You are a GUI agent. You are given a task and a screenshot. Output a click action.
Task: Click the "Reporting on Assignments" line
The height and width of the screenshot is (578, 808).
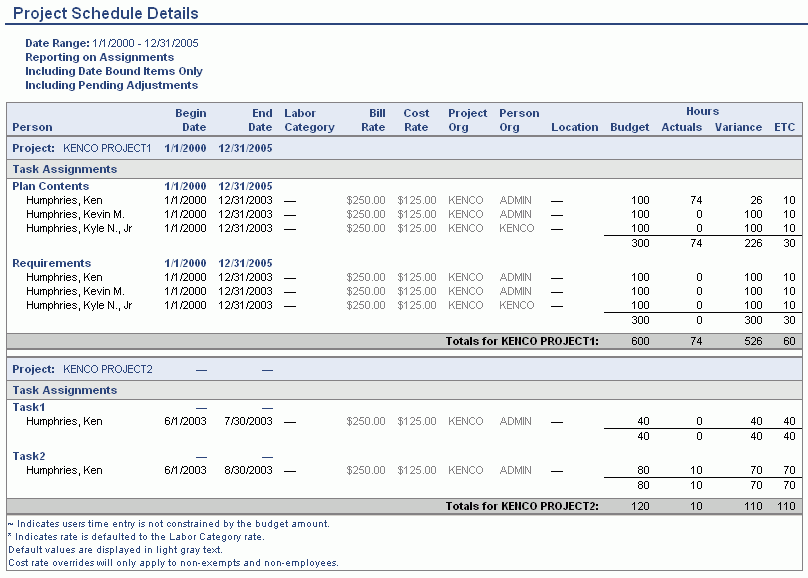click(99, 57)
